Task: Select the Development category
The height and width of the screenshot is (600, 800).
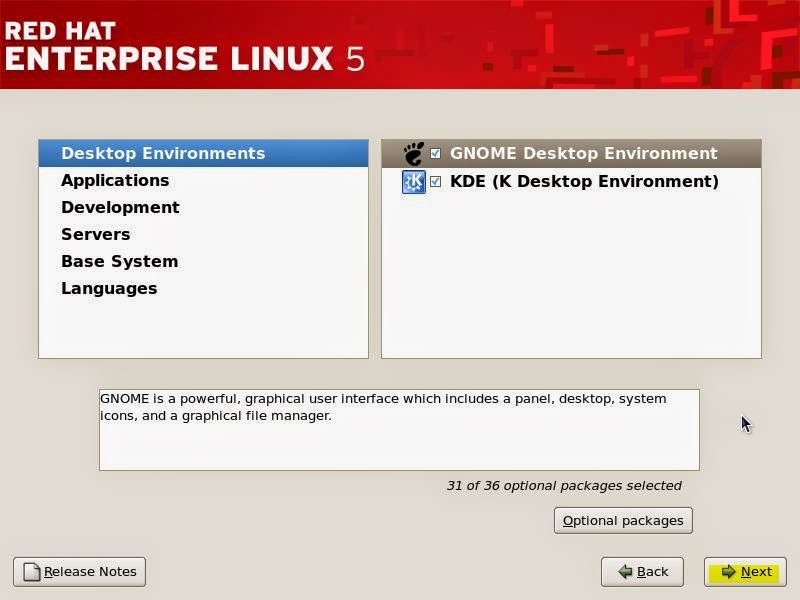Action: (120, 207)
